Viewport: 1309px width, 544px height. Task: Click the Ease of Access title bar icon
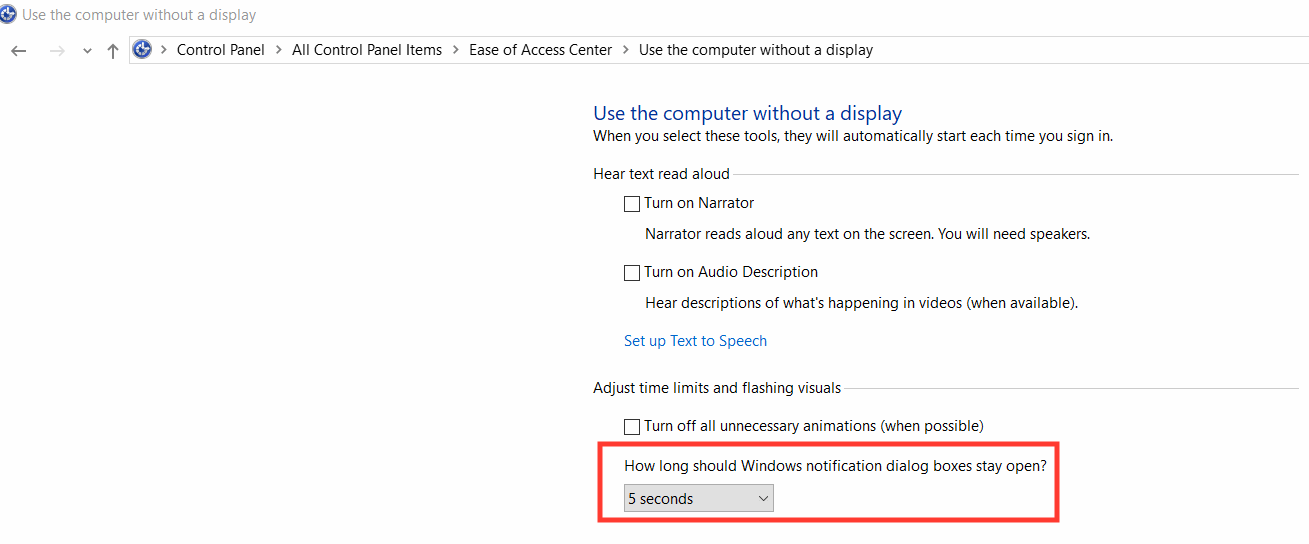9,15
